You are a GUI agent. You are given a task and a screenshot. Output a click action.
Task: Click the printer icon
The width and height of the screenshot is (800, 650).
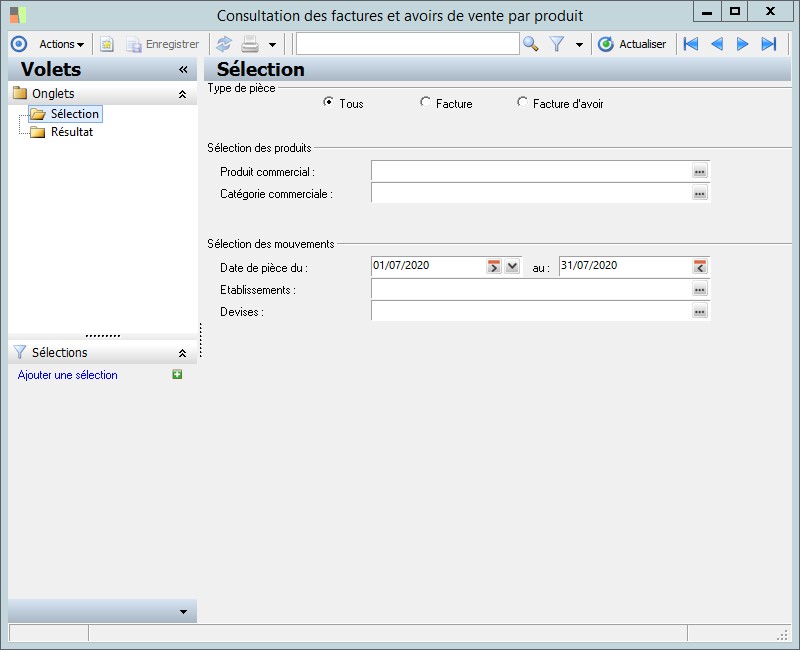tap(249, 44)
